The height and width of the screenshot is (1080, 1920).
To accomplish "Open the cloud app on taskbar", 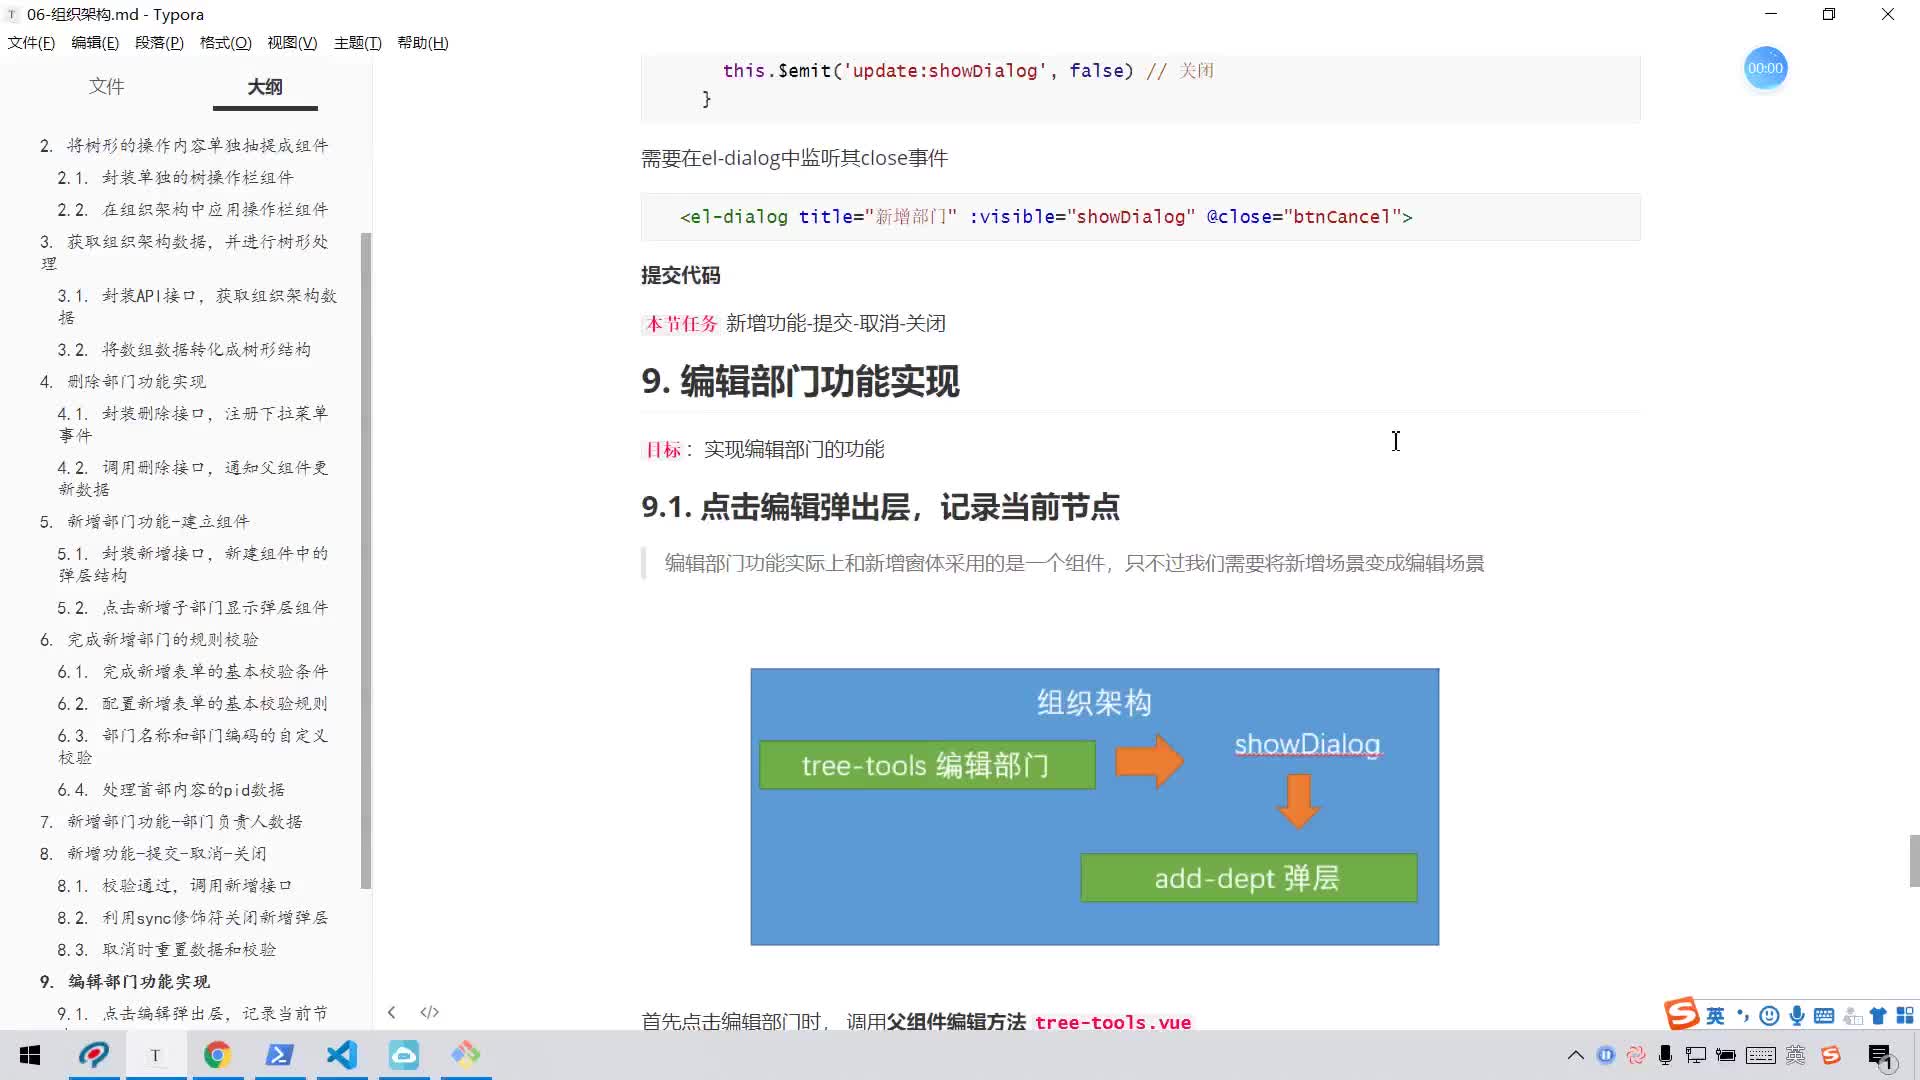I will click(x=404, y=1055).
